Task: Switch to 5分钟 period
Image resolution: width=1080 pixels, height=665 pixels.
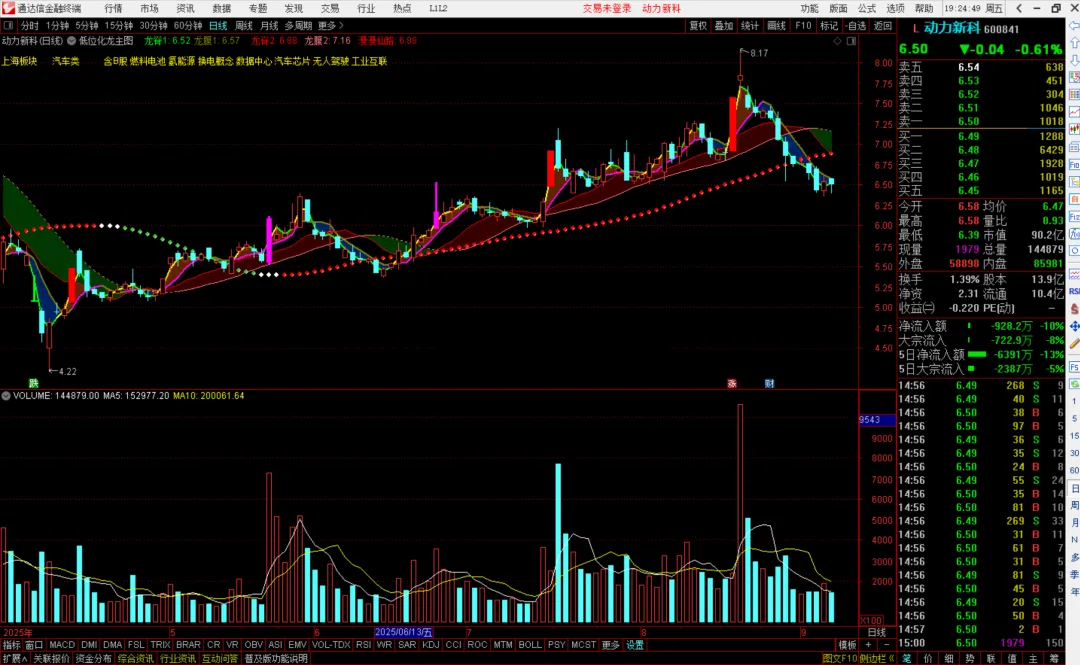Action: click(x=87, y=25)
